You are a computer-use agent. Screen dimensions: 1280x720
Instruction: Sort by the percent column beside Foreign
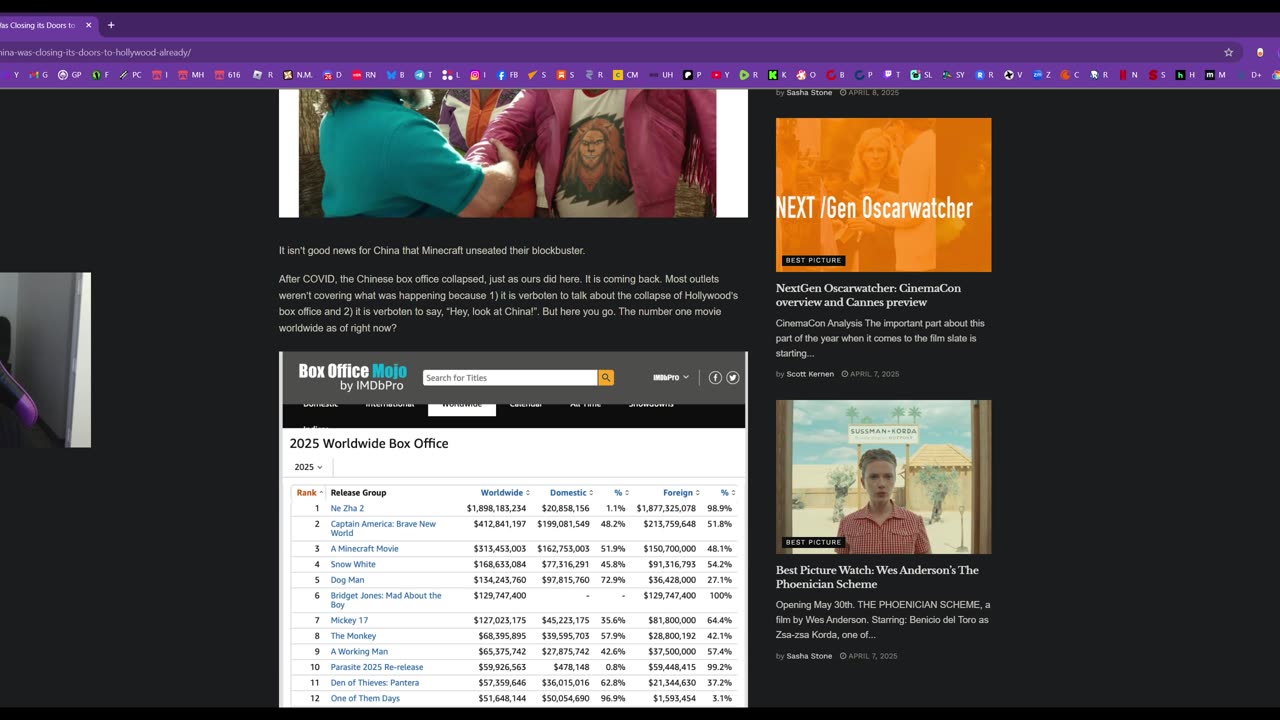728,493
